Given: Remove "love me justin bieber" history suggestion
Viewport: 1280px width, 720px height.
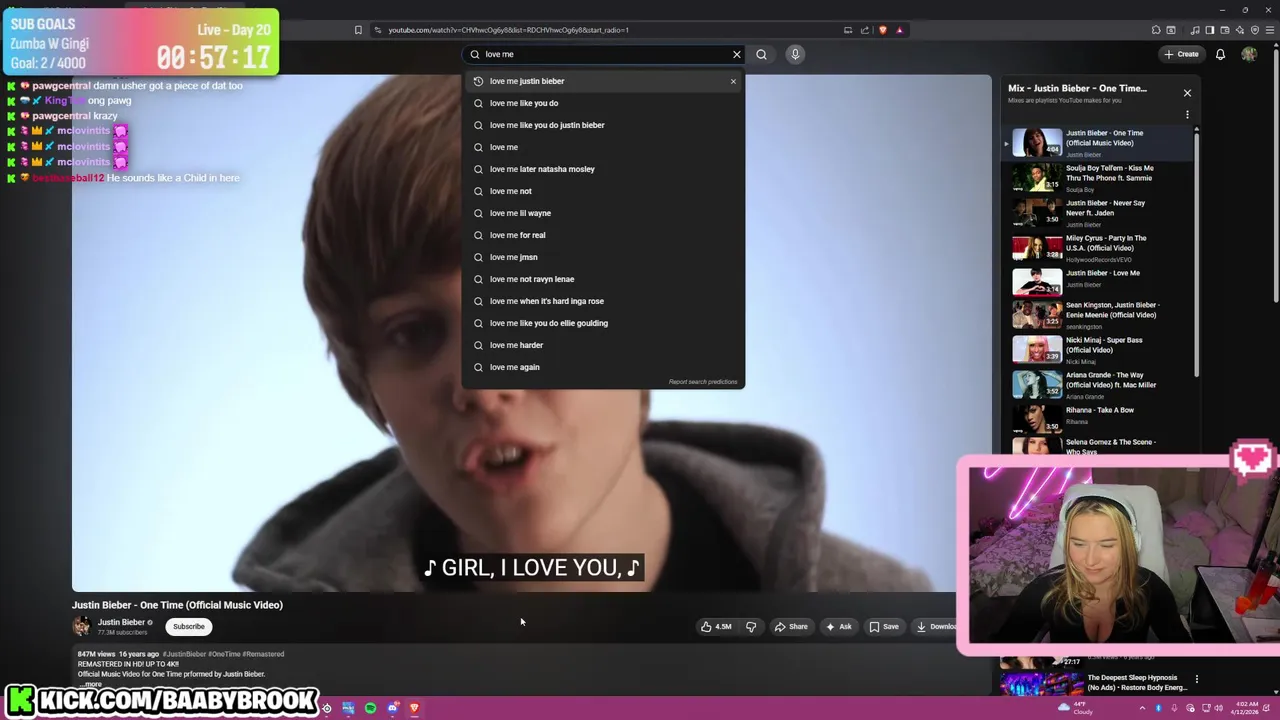Looking at the screenshot, I should (x=733, y=81).
